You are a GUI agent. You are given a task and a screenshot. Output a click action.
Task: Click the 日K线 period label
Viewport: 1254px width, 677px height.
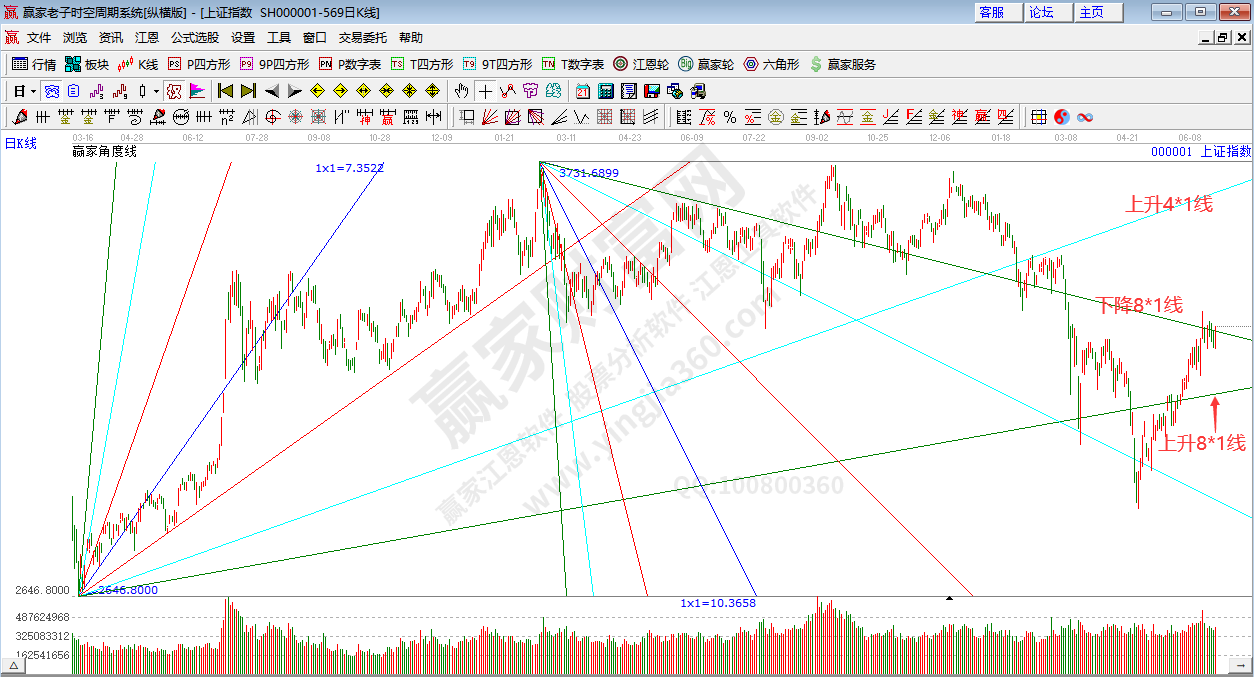pyautogui.click(x=21, y=143)
